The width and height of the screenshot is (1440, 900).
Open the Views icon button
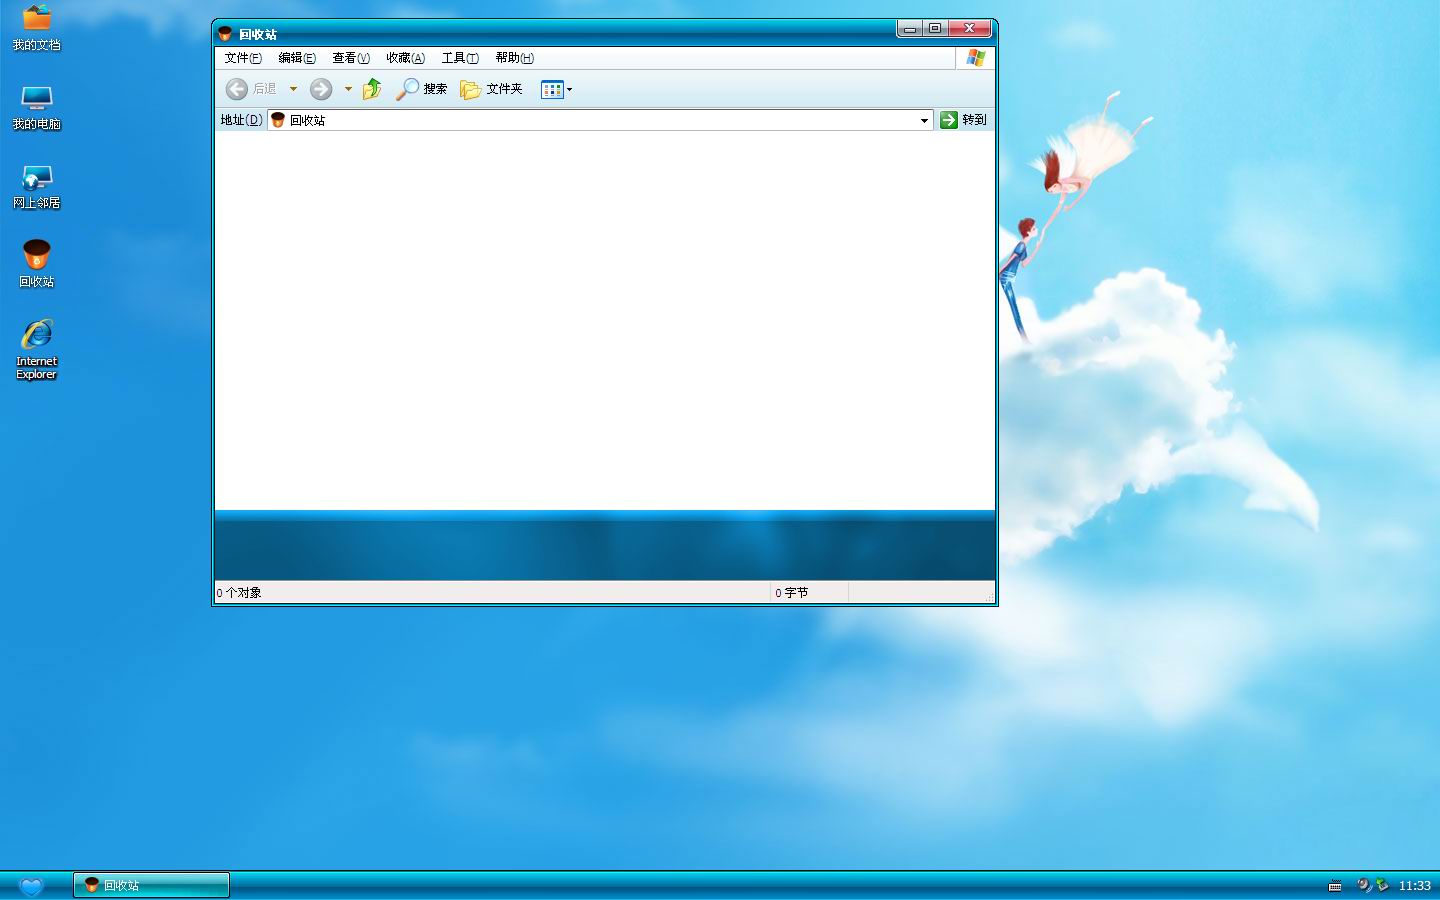552,89
